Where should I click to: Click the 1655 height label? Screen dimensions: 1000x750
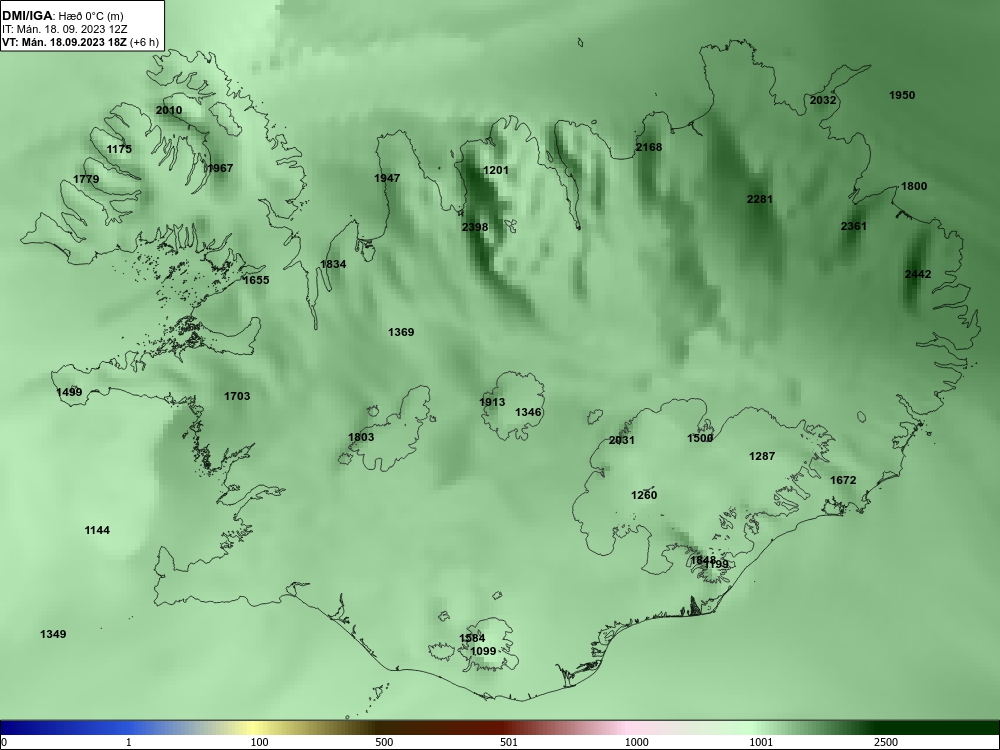click(256, 280)
